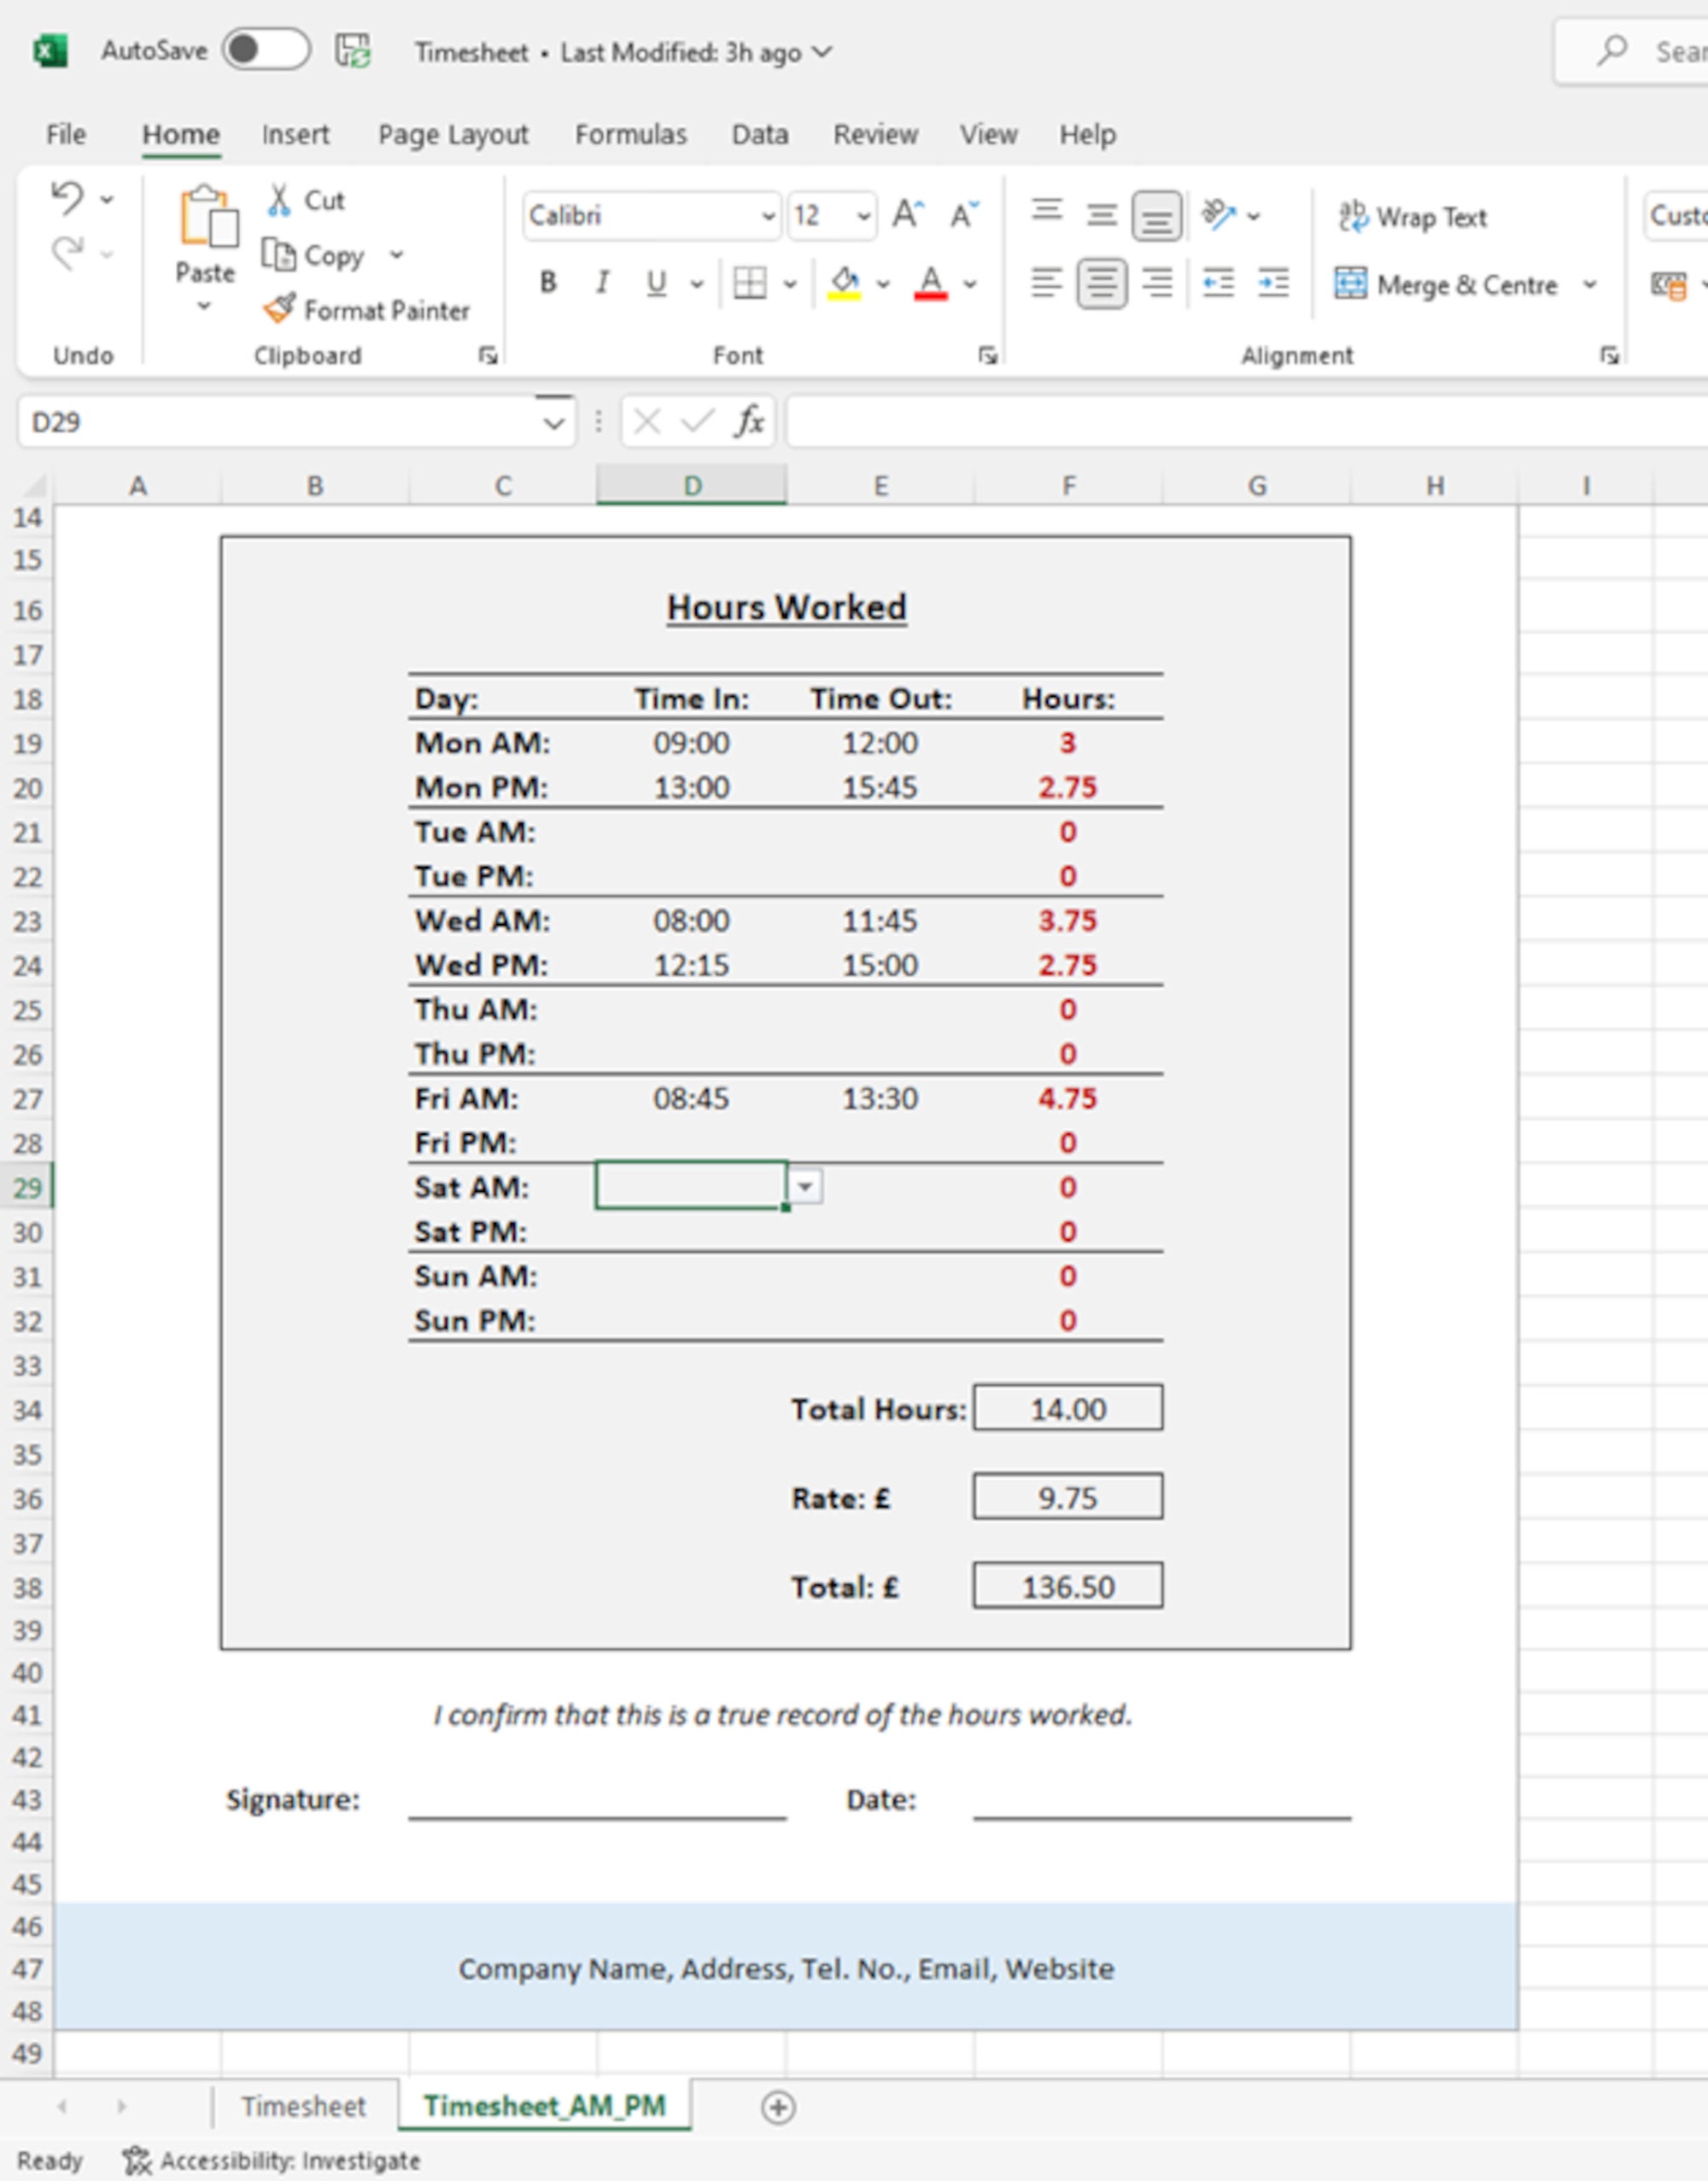Switch to the Data tab
Screen dimensions: 1708x2181
760,134
